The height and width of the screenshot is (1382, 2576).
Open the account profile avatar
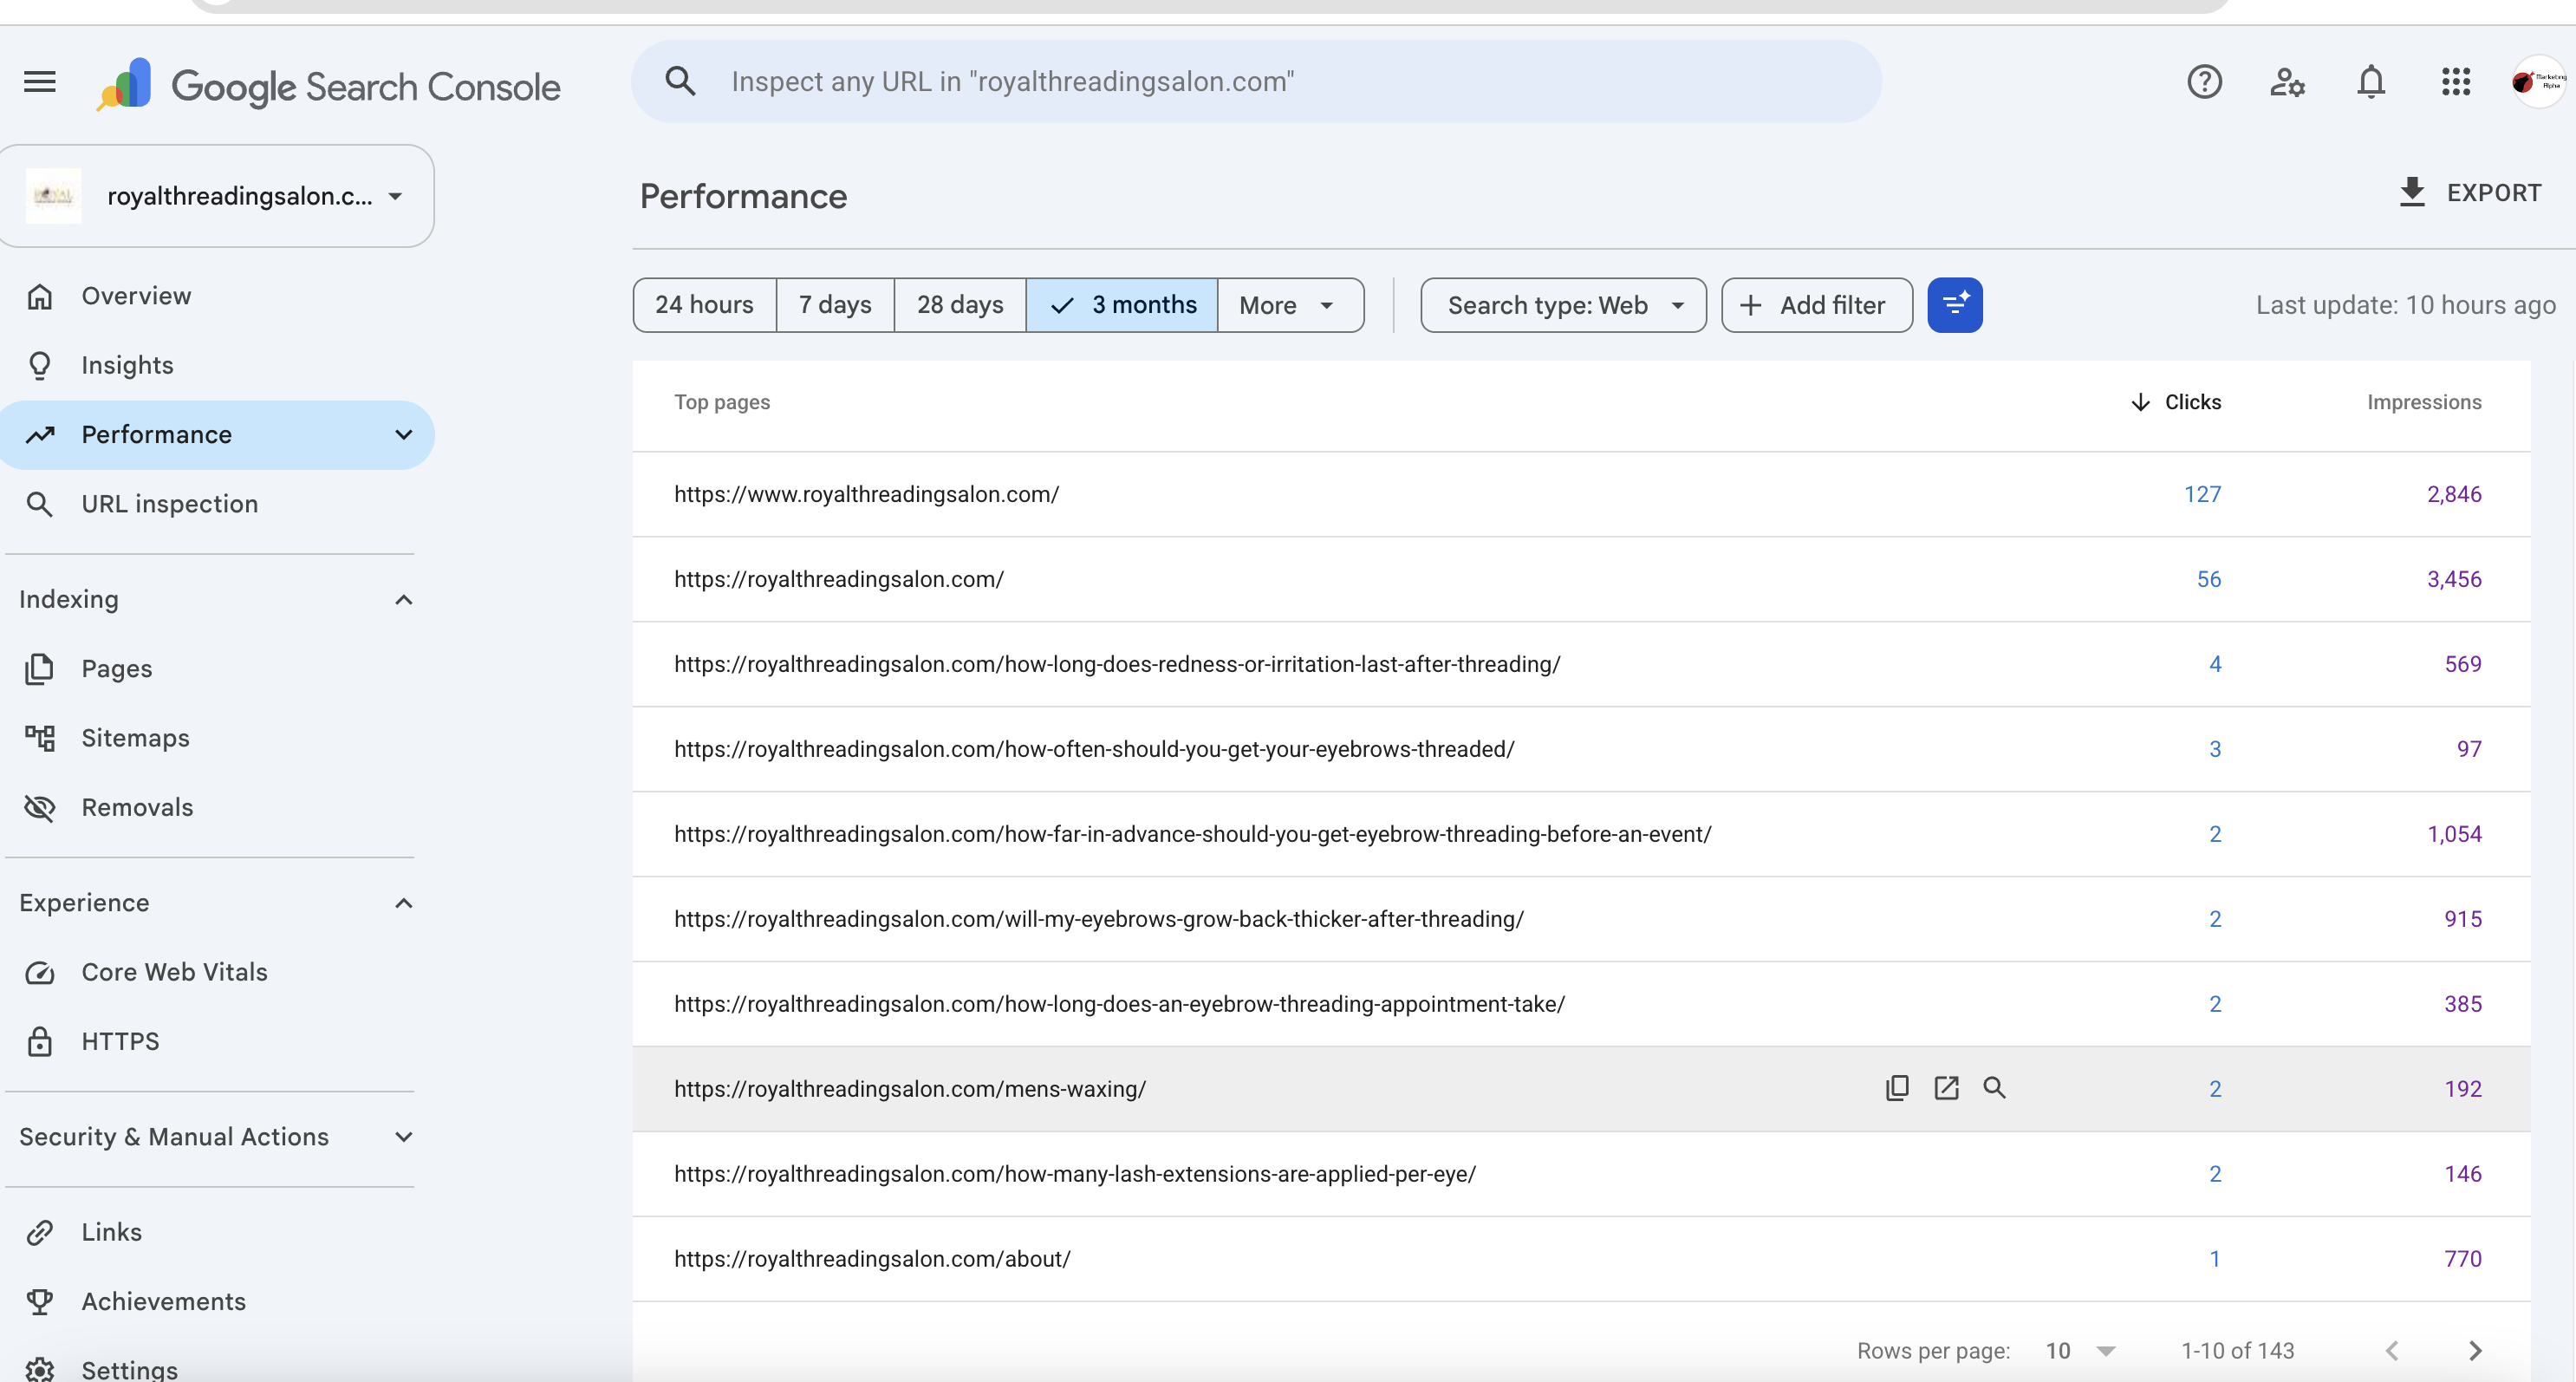click(x=2538, y=82)
